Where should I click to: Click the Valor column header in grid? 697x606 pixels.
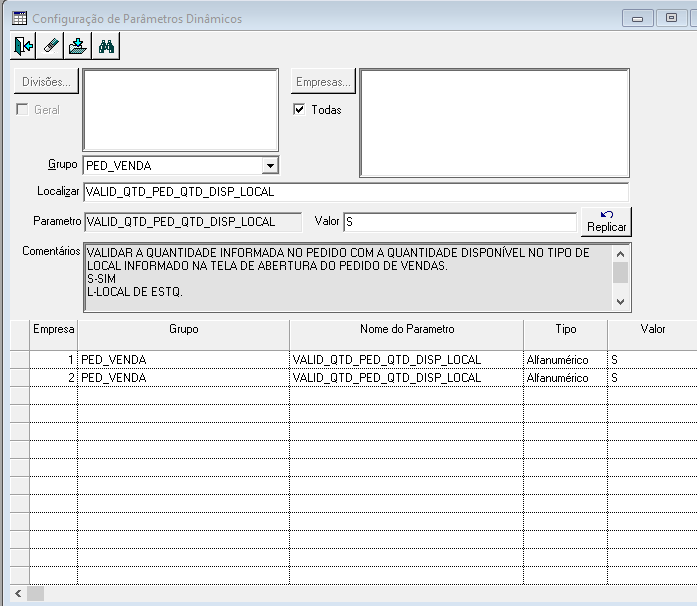click(653, 334)
